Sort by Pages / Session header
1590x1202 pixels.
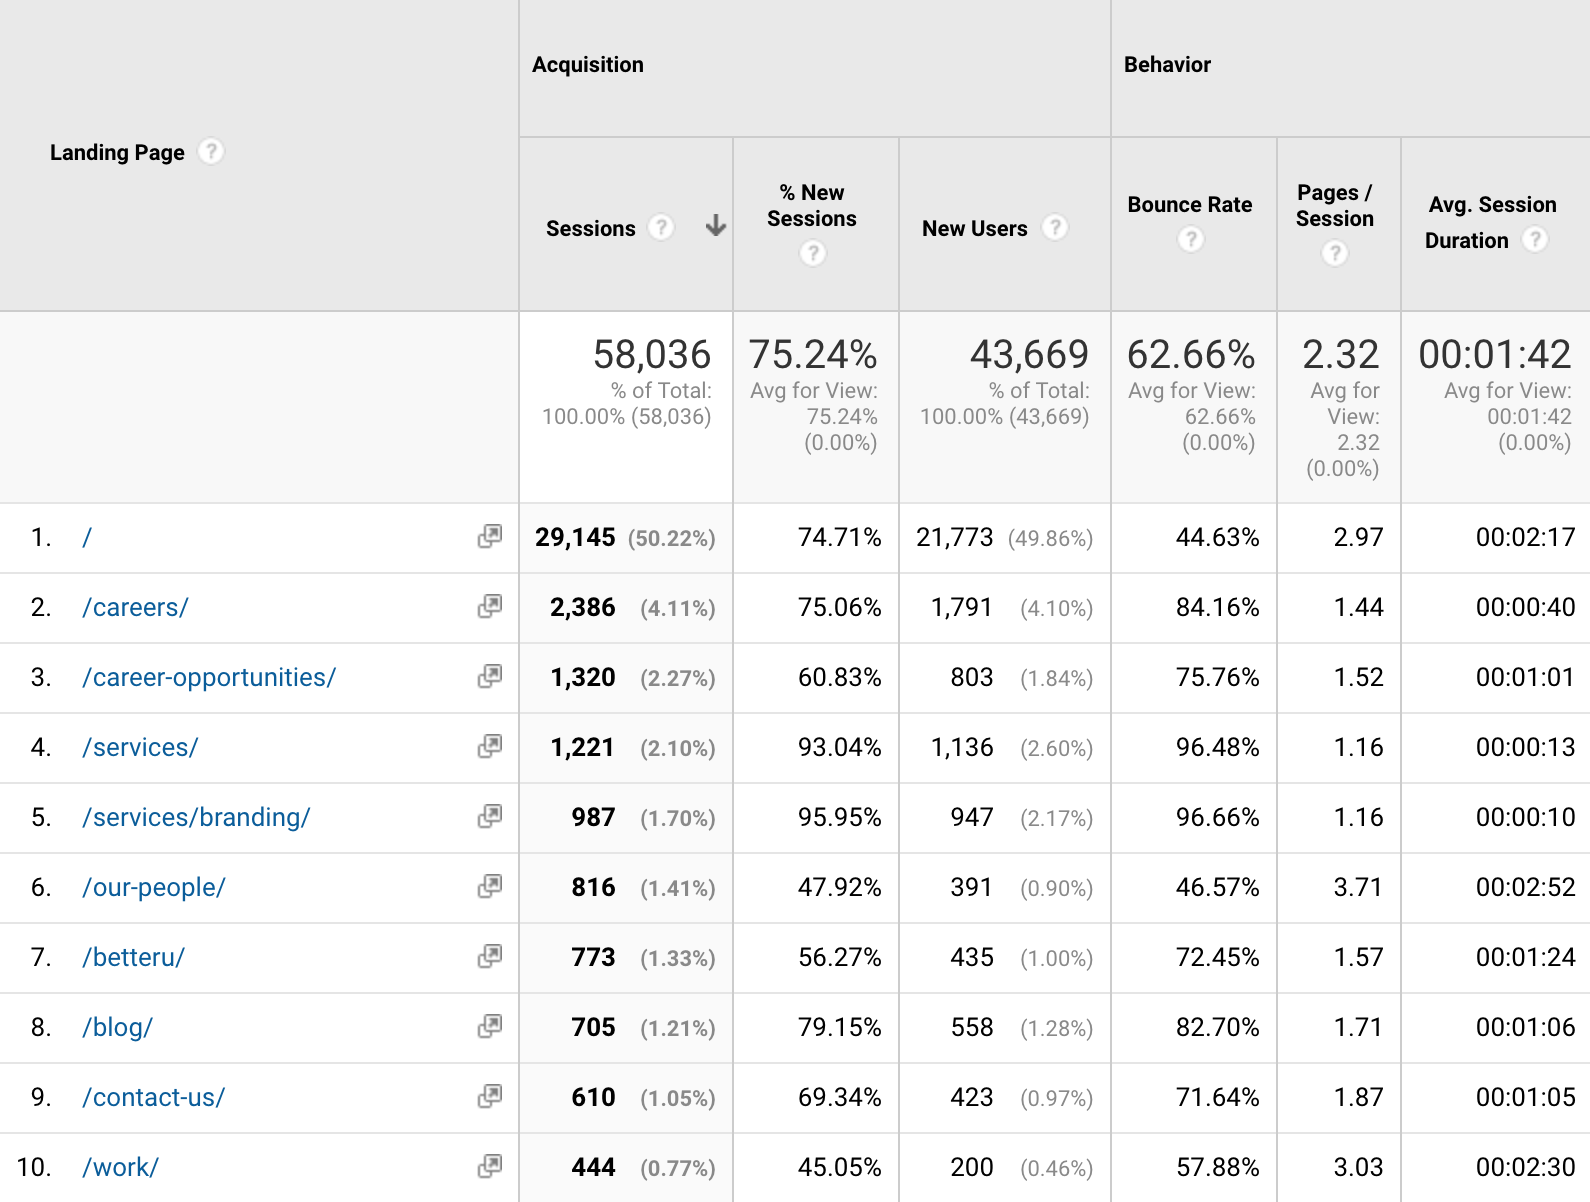[1335, 206]
